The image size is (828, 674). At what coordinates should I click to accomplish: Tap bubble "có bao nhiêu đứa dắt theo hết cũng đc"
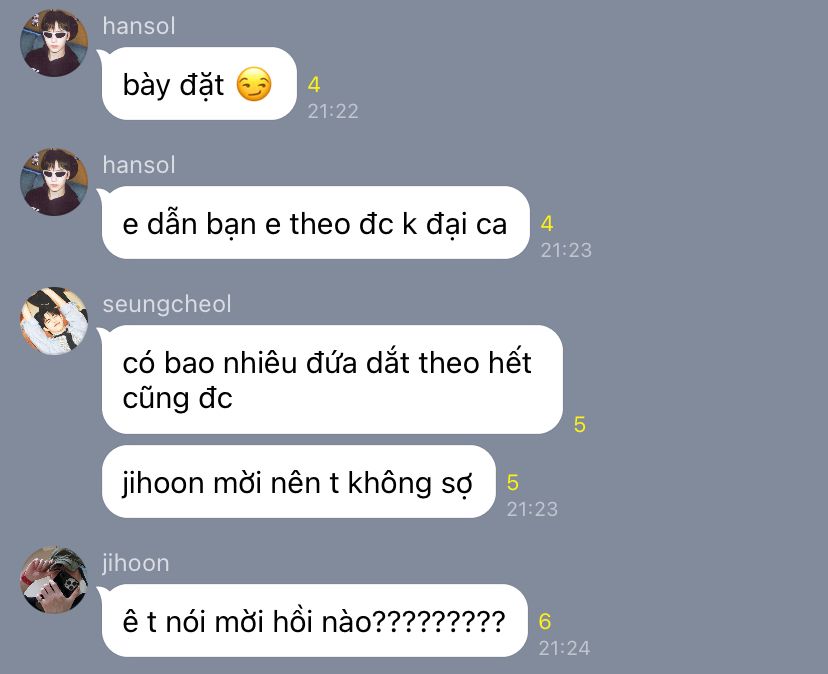[332, 380]
